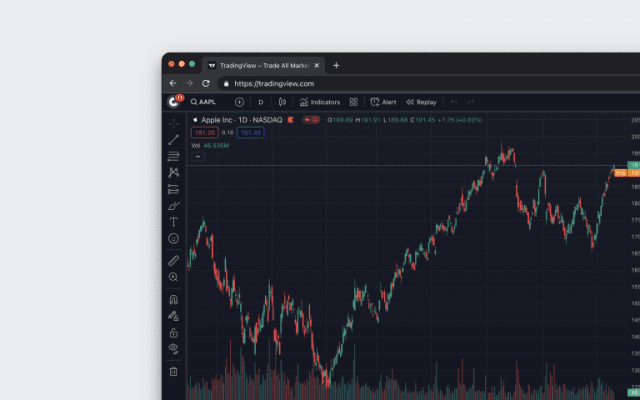Open the chart layout grid icon
Viewport: 640px width, 400px height.
tap(353, 102)
